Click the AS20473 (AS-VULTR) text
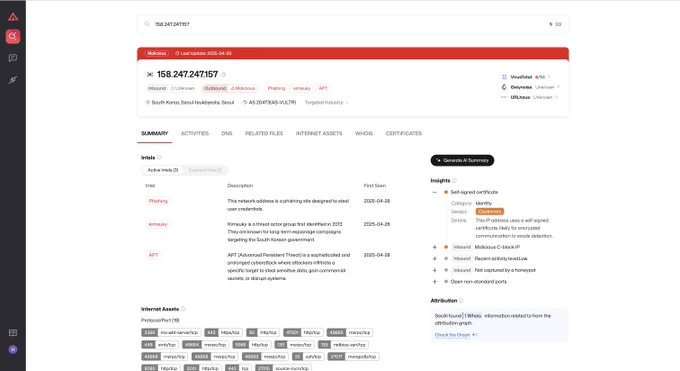Viewport: 680px width, 371px height. pyautogui.click(x=272, y=102)
